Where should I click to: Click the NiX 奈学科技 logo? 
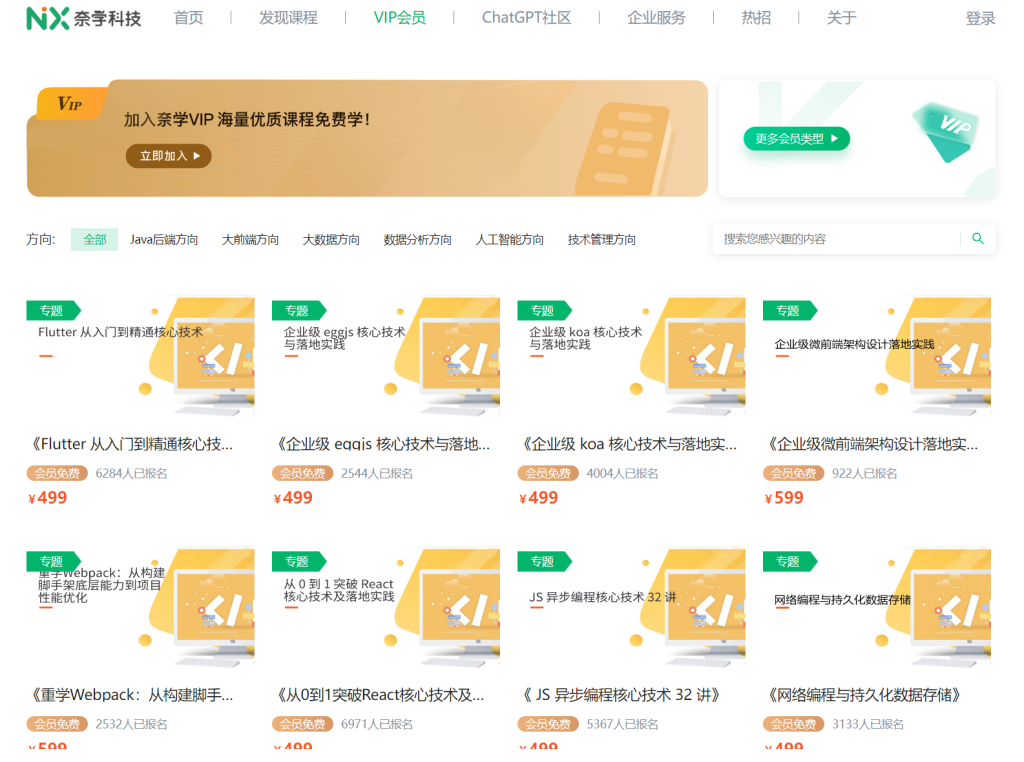pyautogui.click(x=84, y=18)
